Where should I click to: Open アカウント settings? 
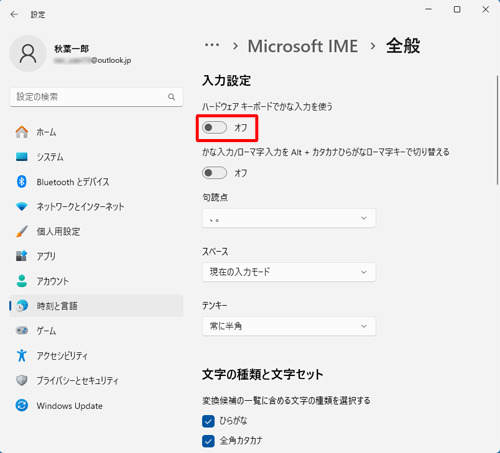pyautogui.click(x=96, y=281)
